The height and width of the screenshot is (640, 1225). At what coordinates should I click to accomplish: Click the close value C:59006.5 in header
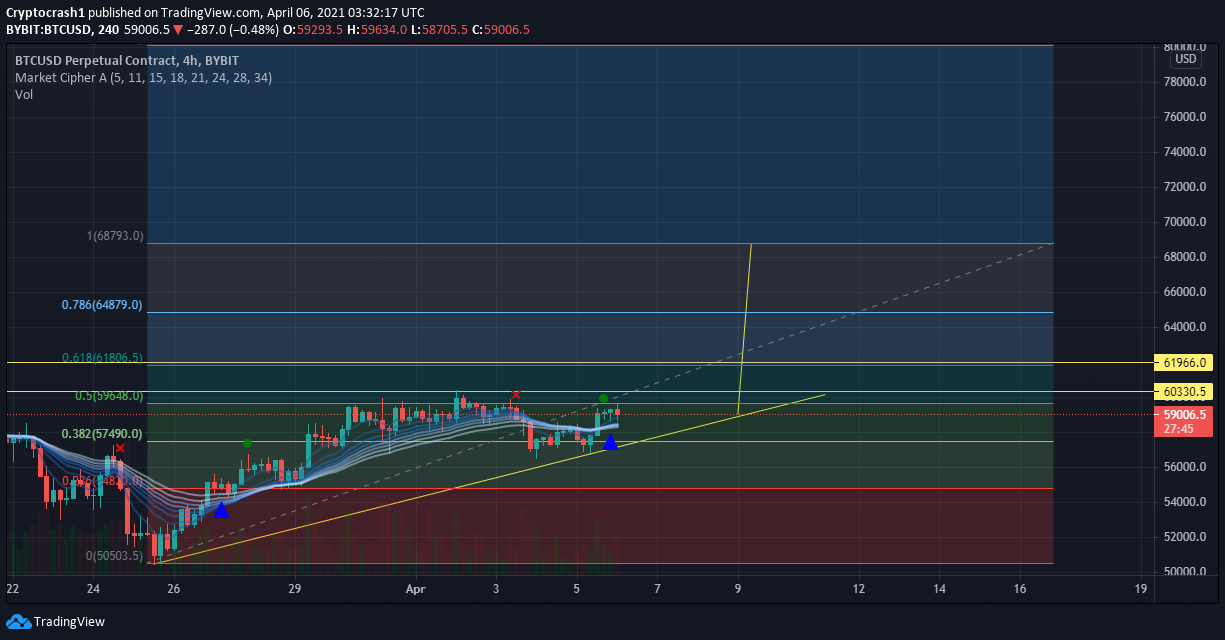pyautogui.click(x=500, y=30)
